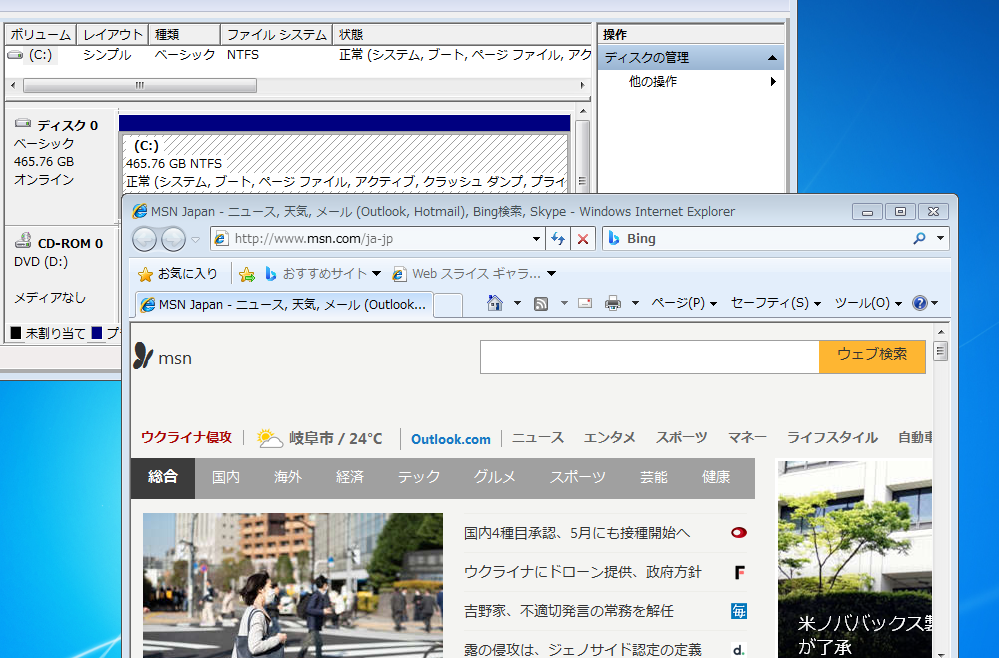Select the 総合 news tab

(162, 477)
